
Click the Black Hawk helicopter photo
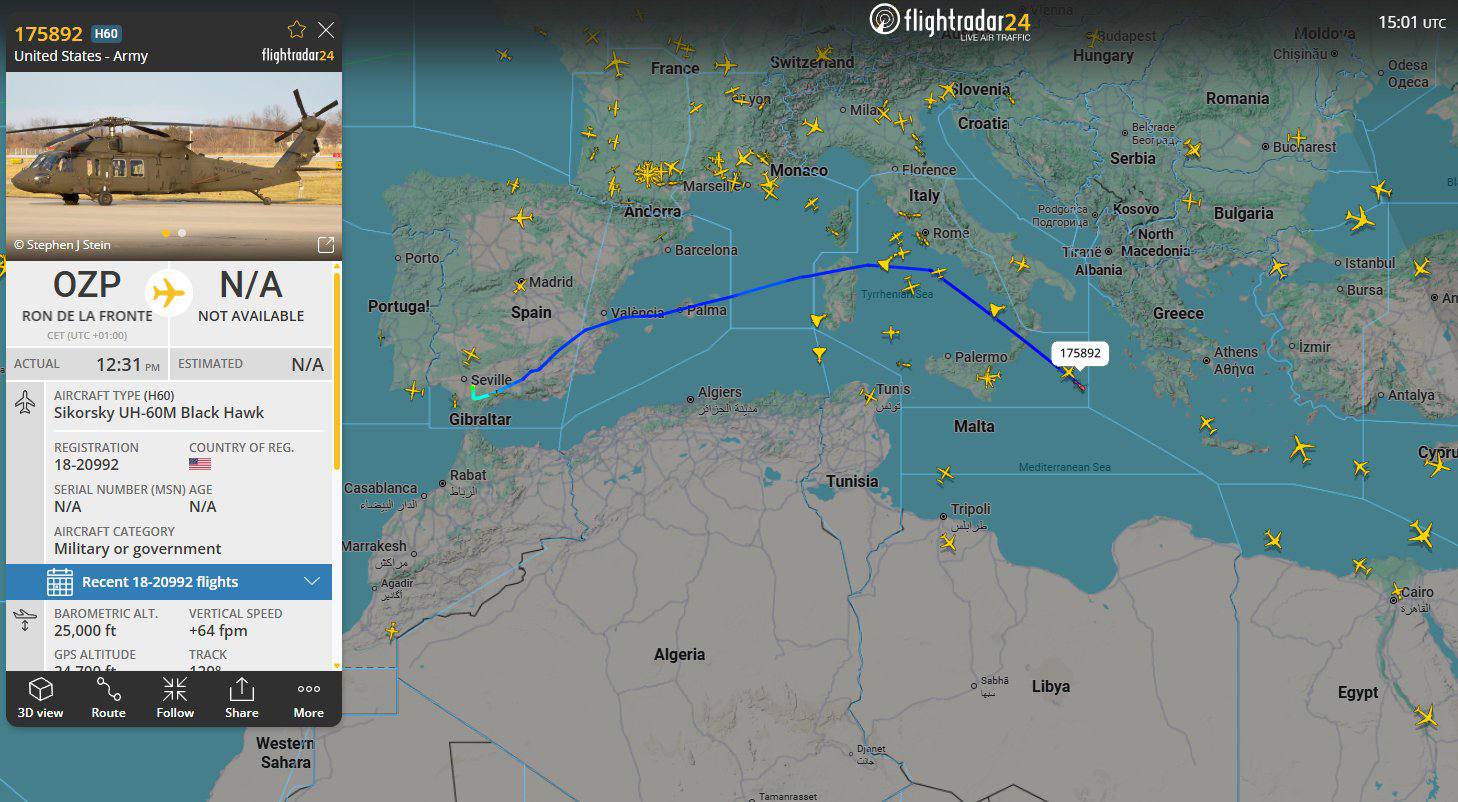tap(174, 166)
